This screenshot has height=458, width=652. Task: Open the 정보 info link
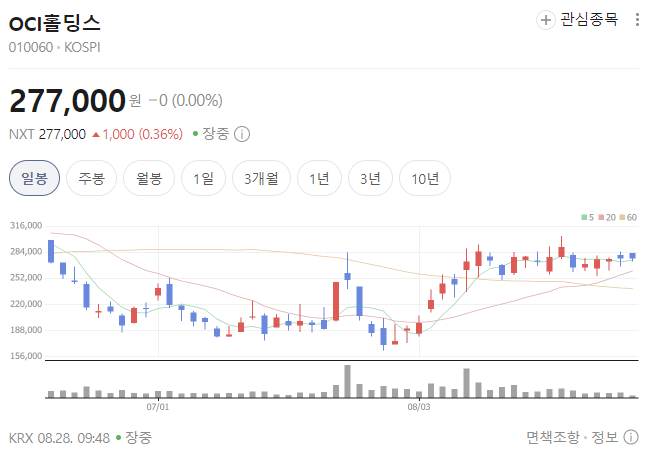coord(605,437)
